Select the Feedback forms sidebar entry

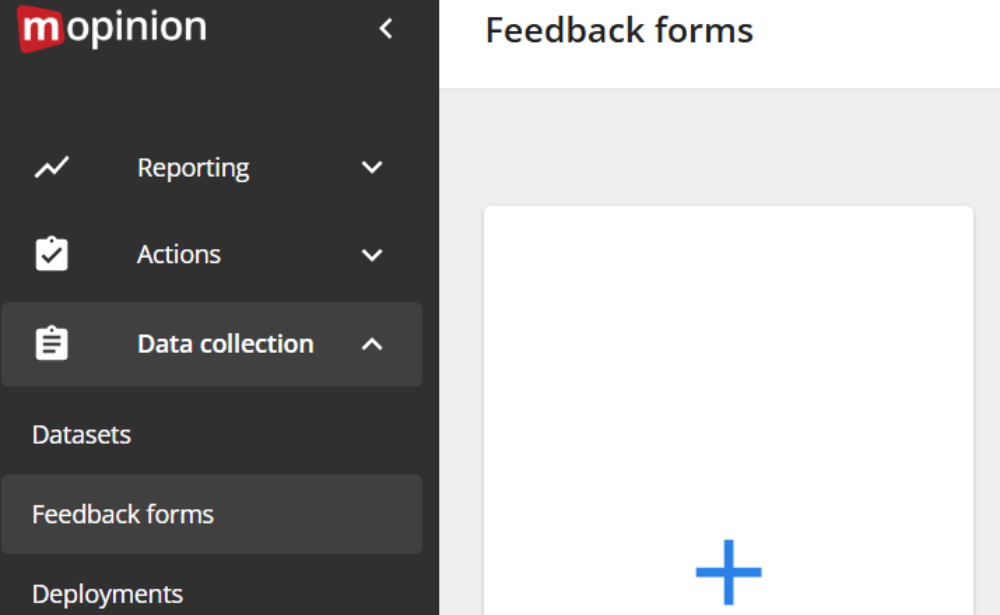(123, 514)
